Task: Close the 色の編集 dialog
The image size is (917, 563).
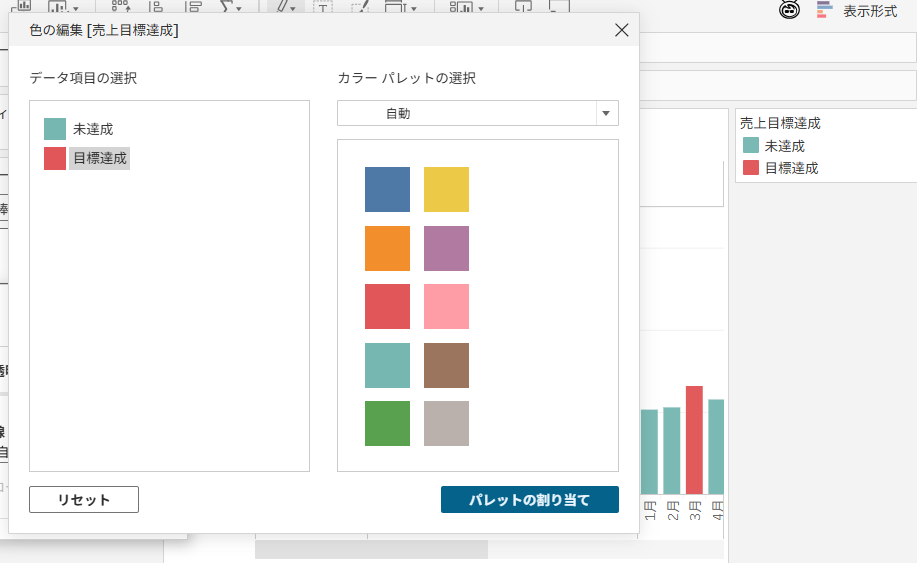Action: (622, 30)
